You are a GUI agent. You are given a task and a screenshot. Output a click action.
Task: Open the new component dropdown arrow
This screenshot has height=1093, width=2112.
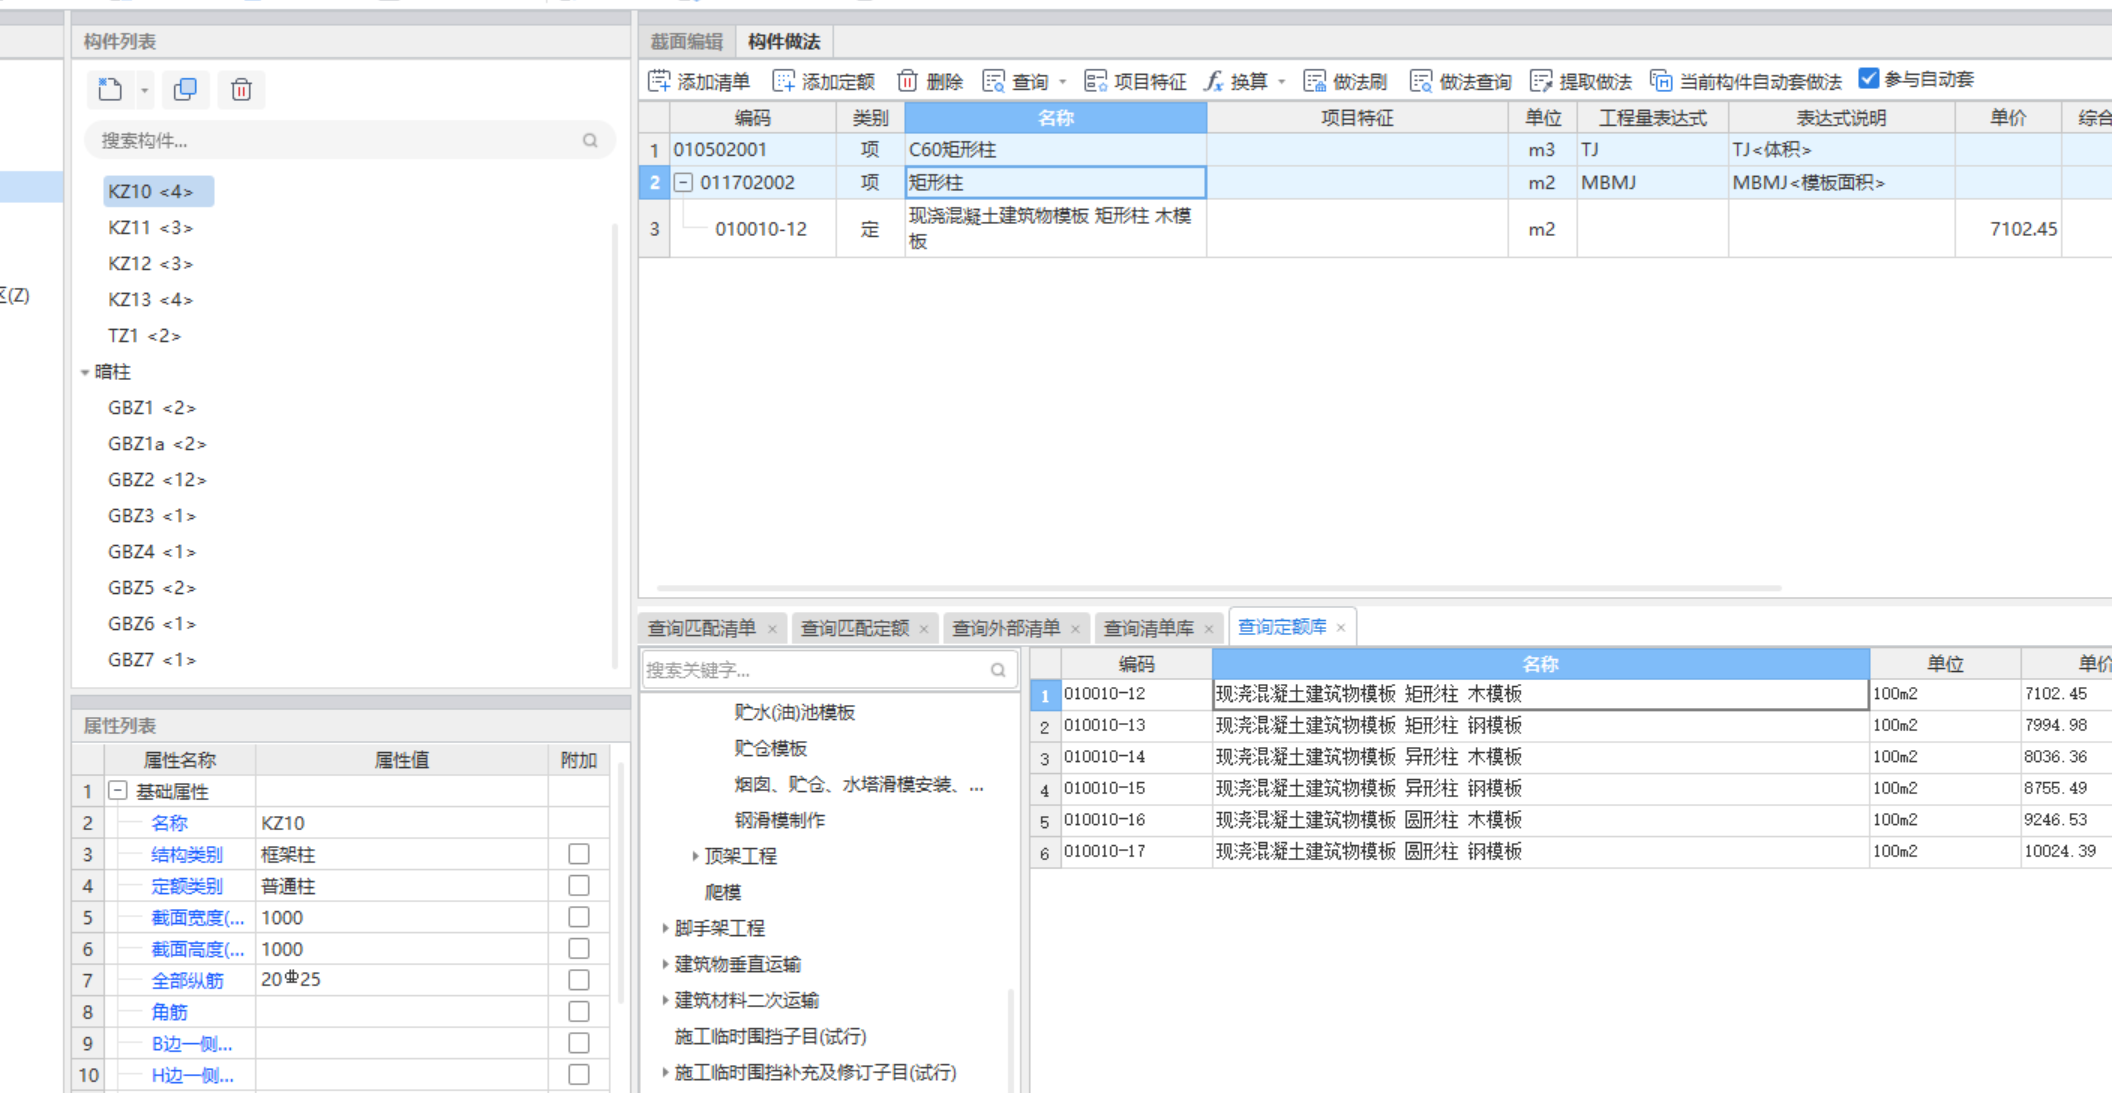pyautogui.click(x=145, y=90)
